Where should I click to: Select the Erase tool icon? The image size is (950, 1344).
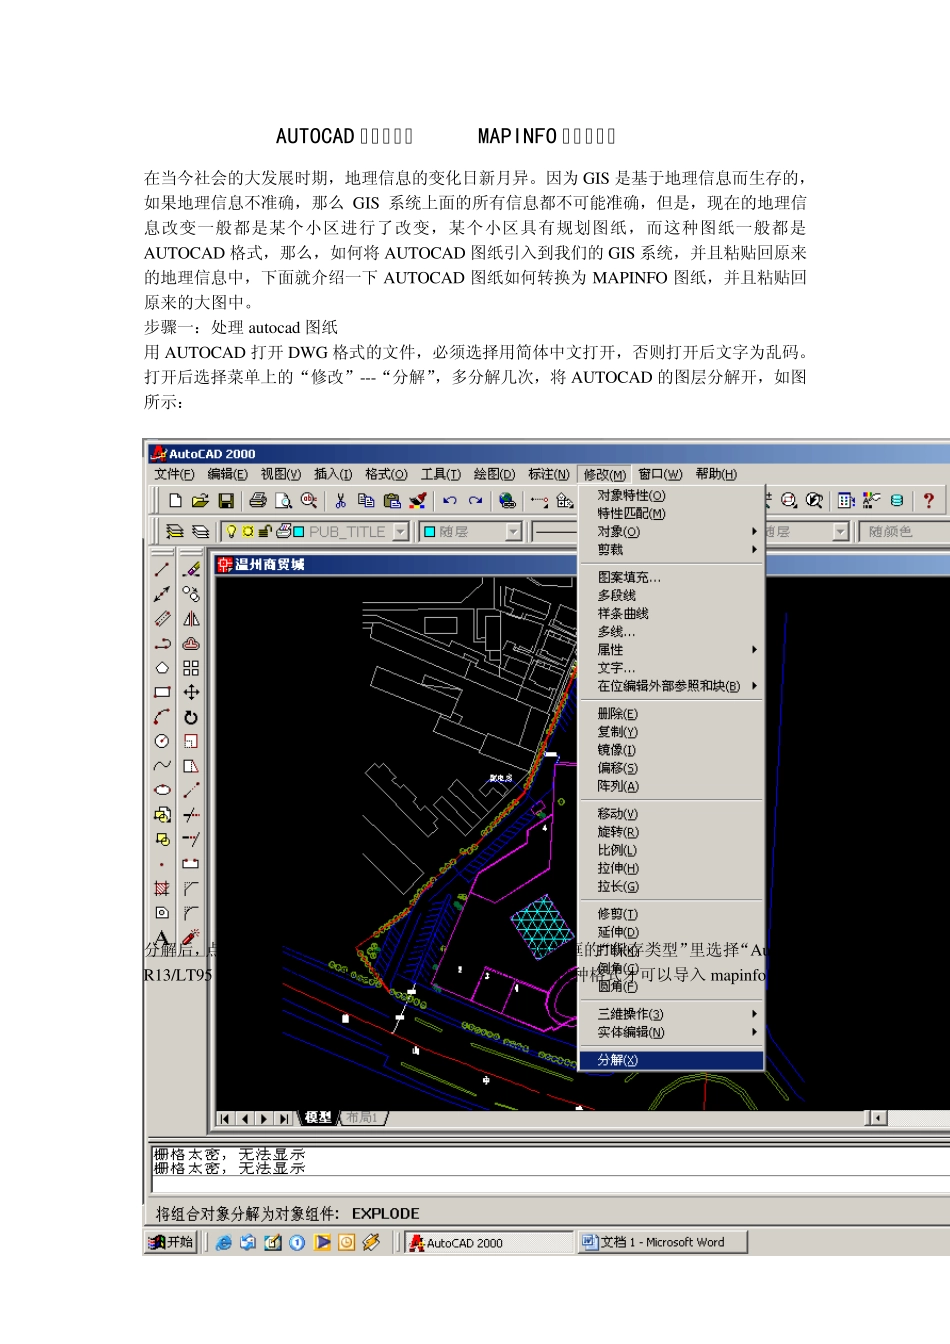(191, 569)
